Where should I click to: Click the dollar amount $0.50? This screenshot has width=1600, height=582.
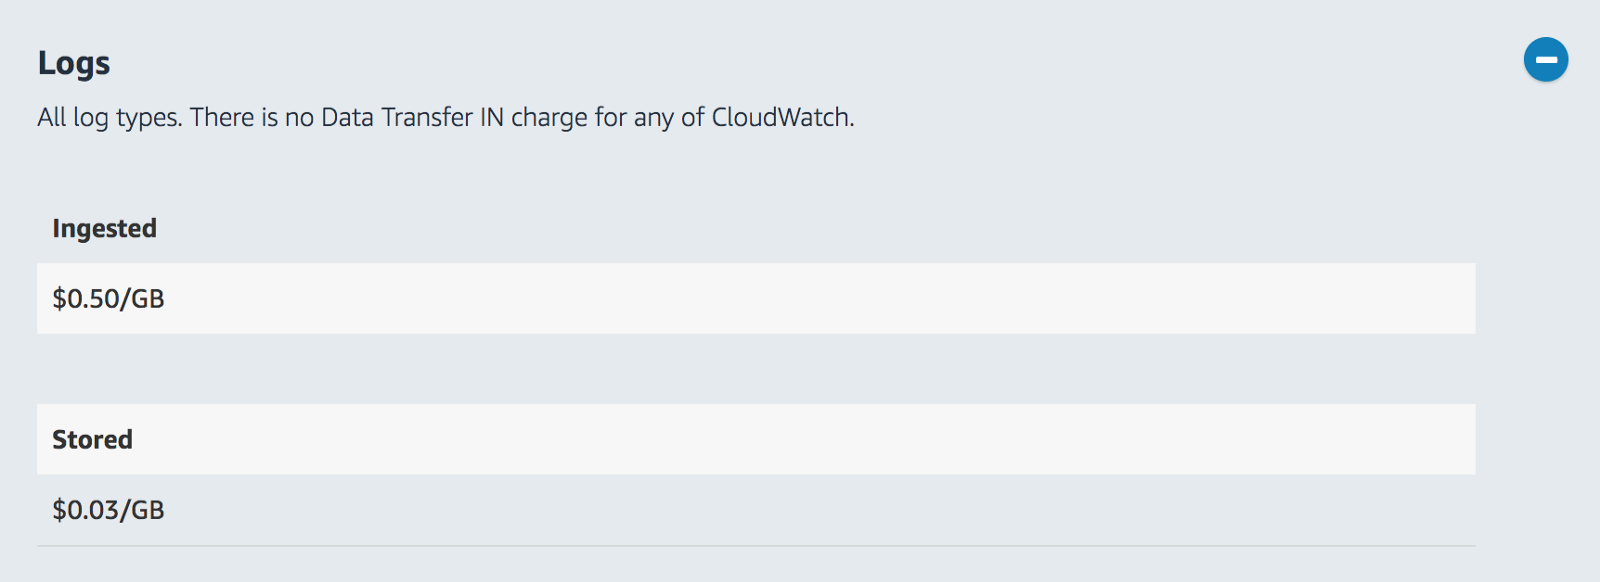[88, 299]
